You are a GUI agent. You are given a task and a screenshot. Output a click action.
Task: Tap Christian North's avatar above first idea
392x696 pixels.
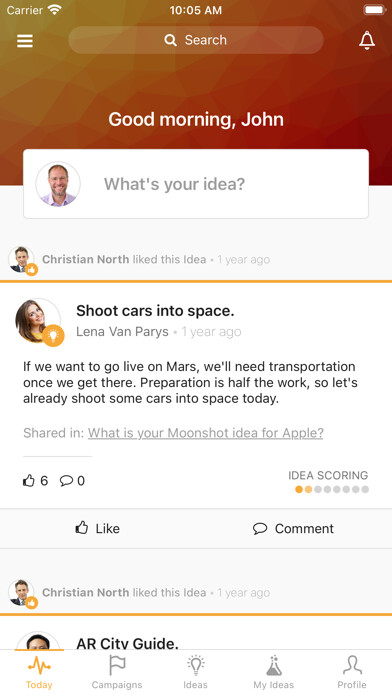pos(21,259)
